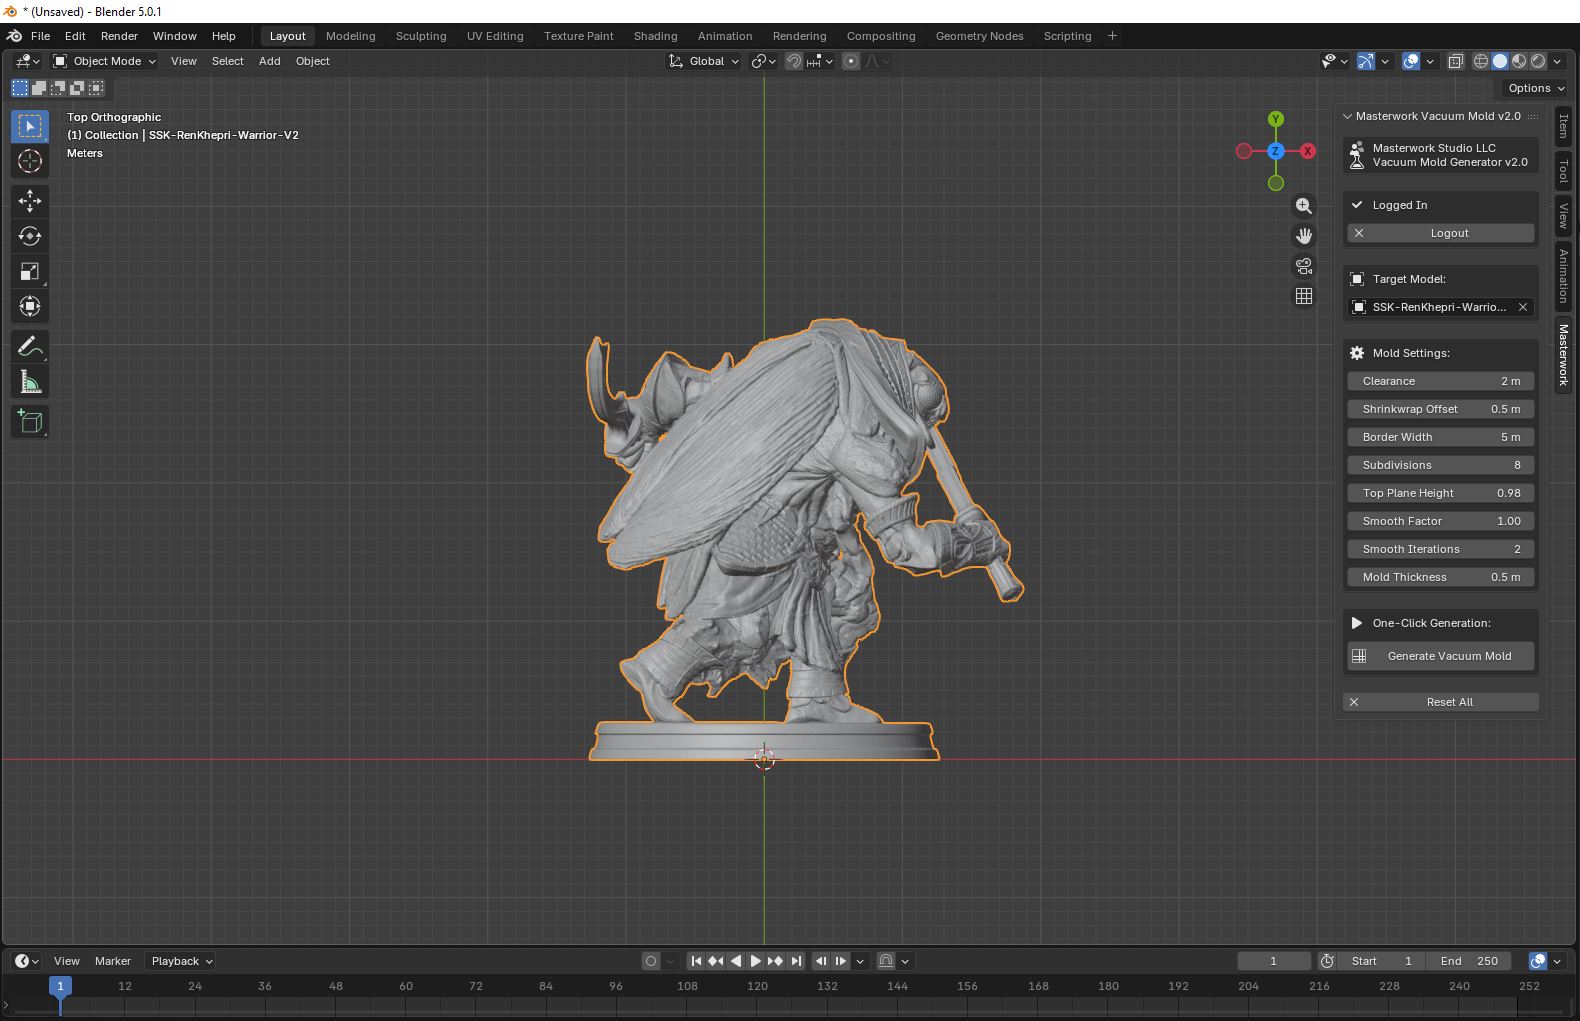This screenshot has width=1580, height=1021.
Task: Click the hand pan view icon
Action: point(1304,236)
